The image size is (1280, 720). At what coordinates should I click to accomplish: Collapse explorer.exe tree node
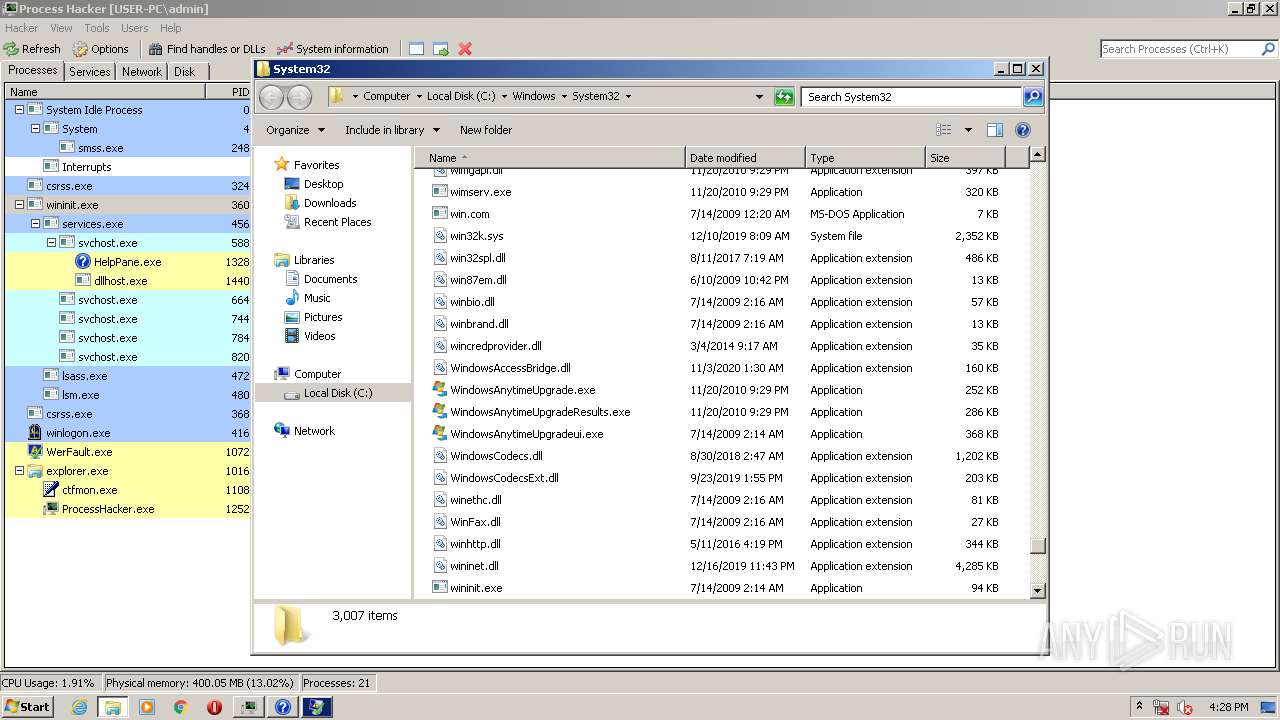(18, 471)
